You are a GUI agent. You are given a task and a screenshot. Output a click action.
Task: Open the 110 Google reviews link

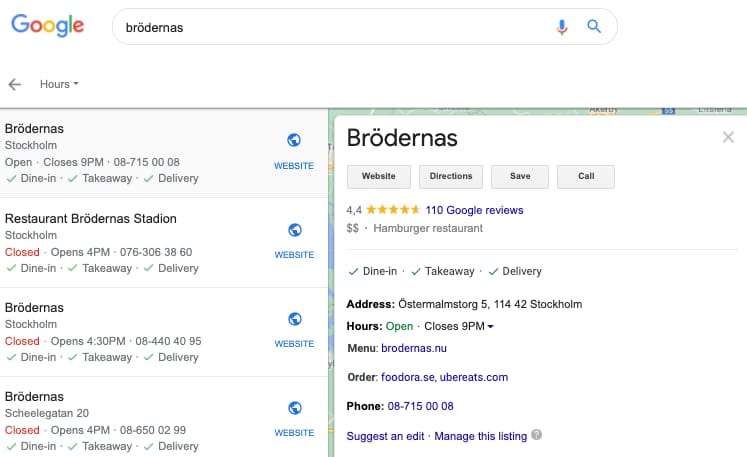474,210
